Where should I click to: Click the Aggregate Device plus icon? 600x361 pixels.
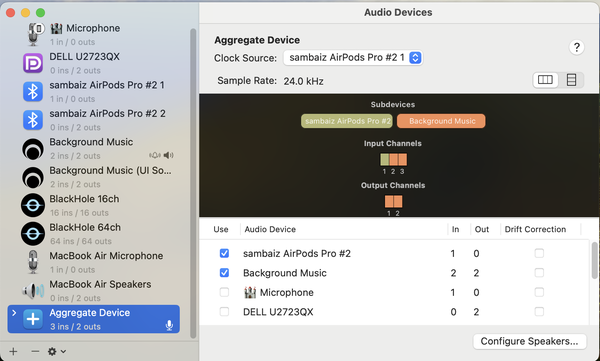[x=33, y=319]
